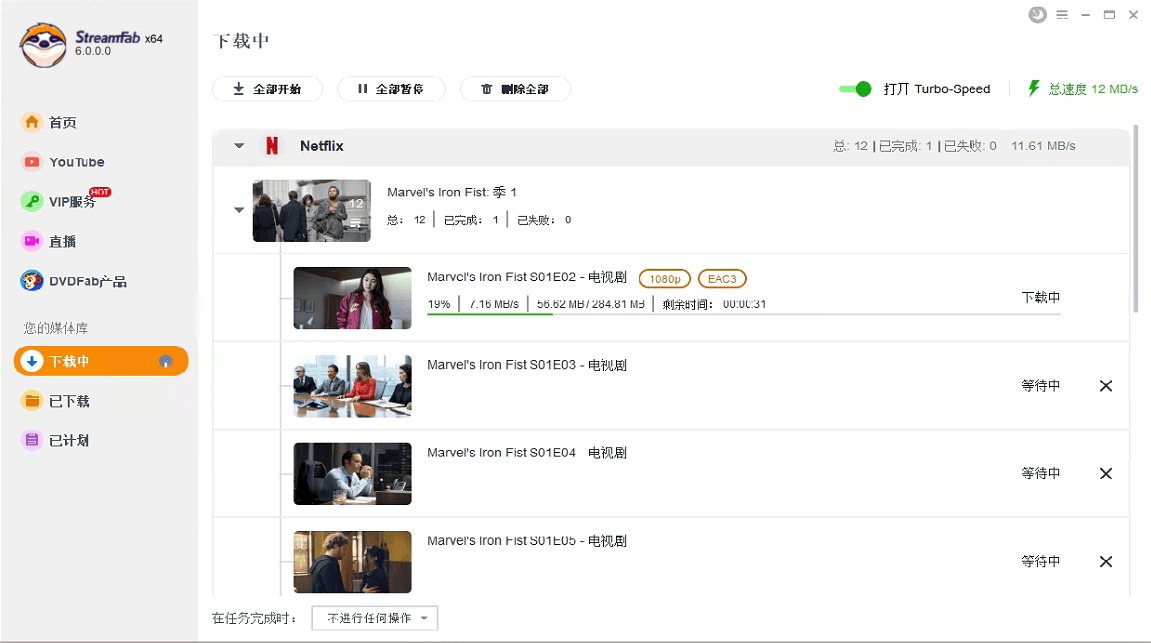Click the pink camera live icon
1151x643 pixels.
[32, 241]
